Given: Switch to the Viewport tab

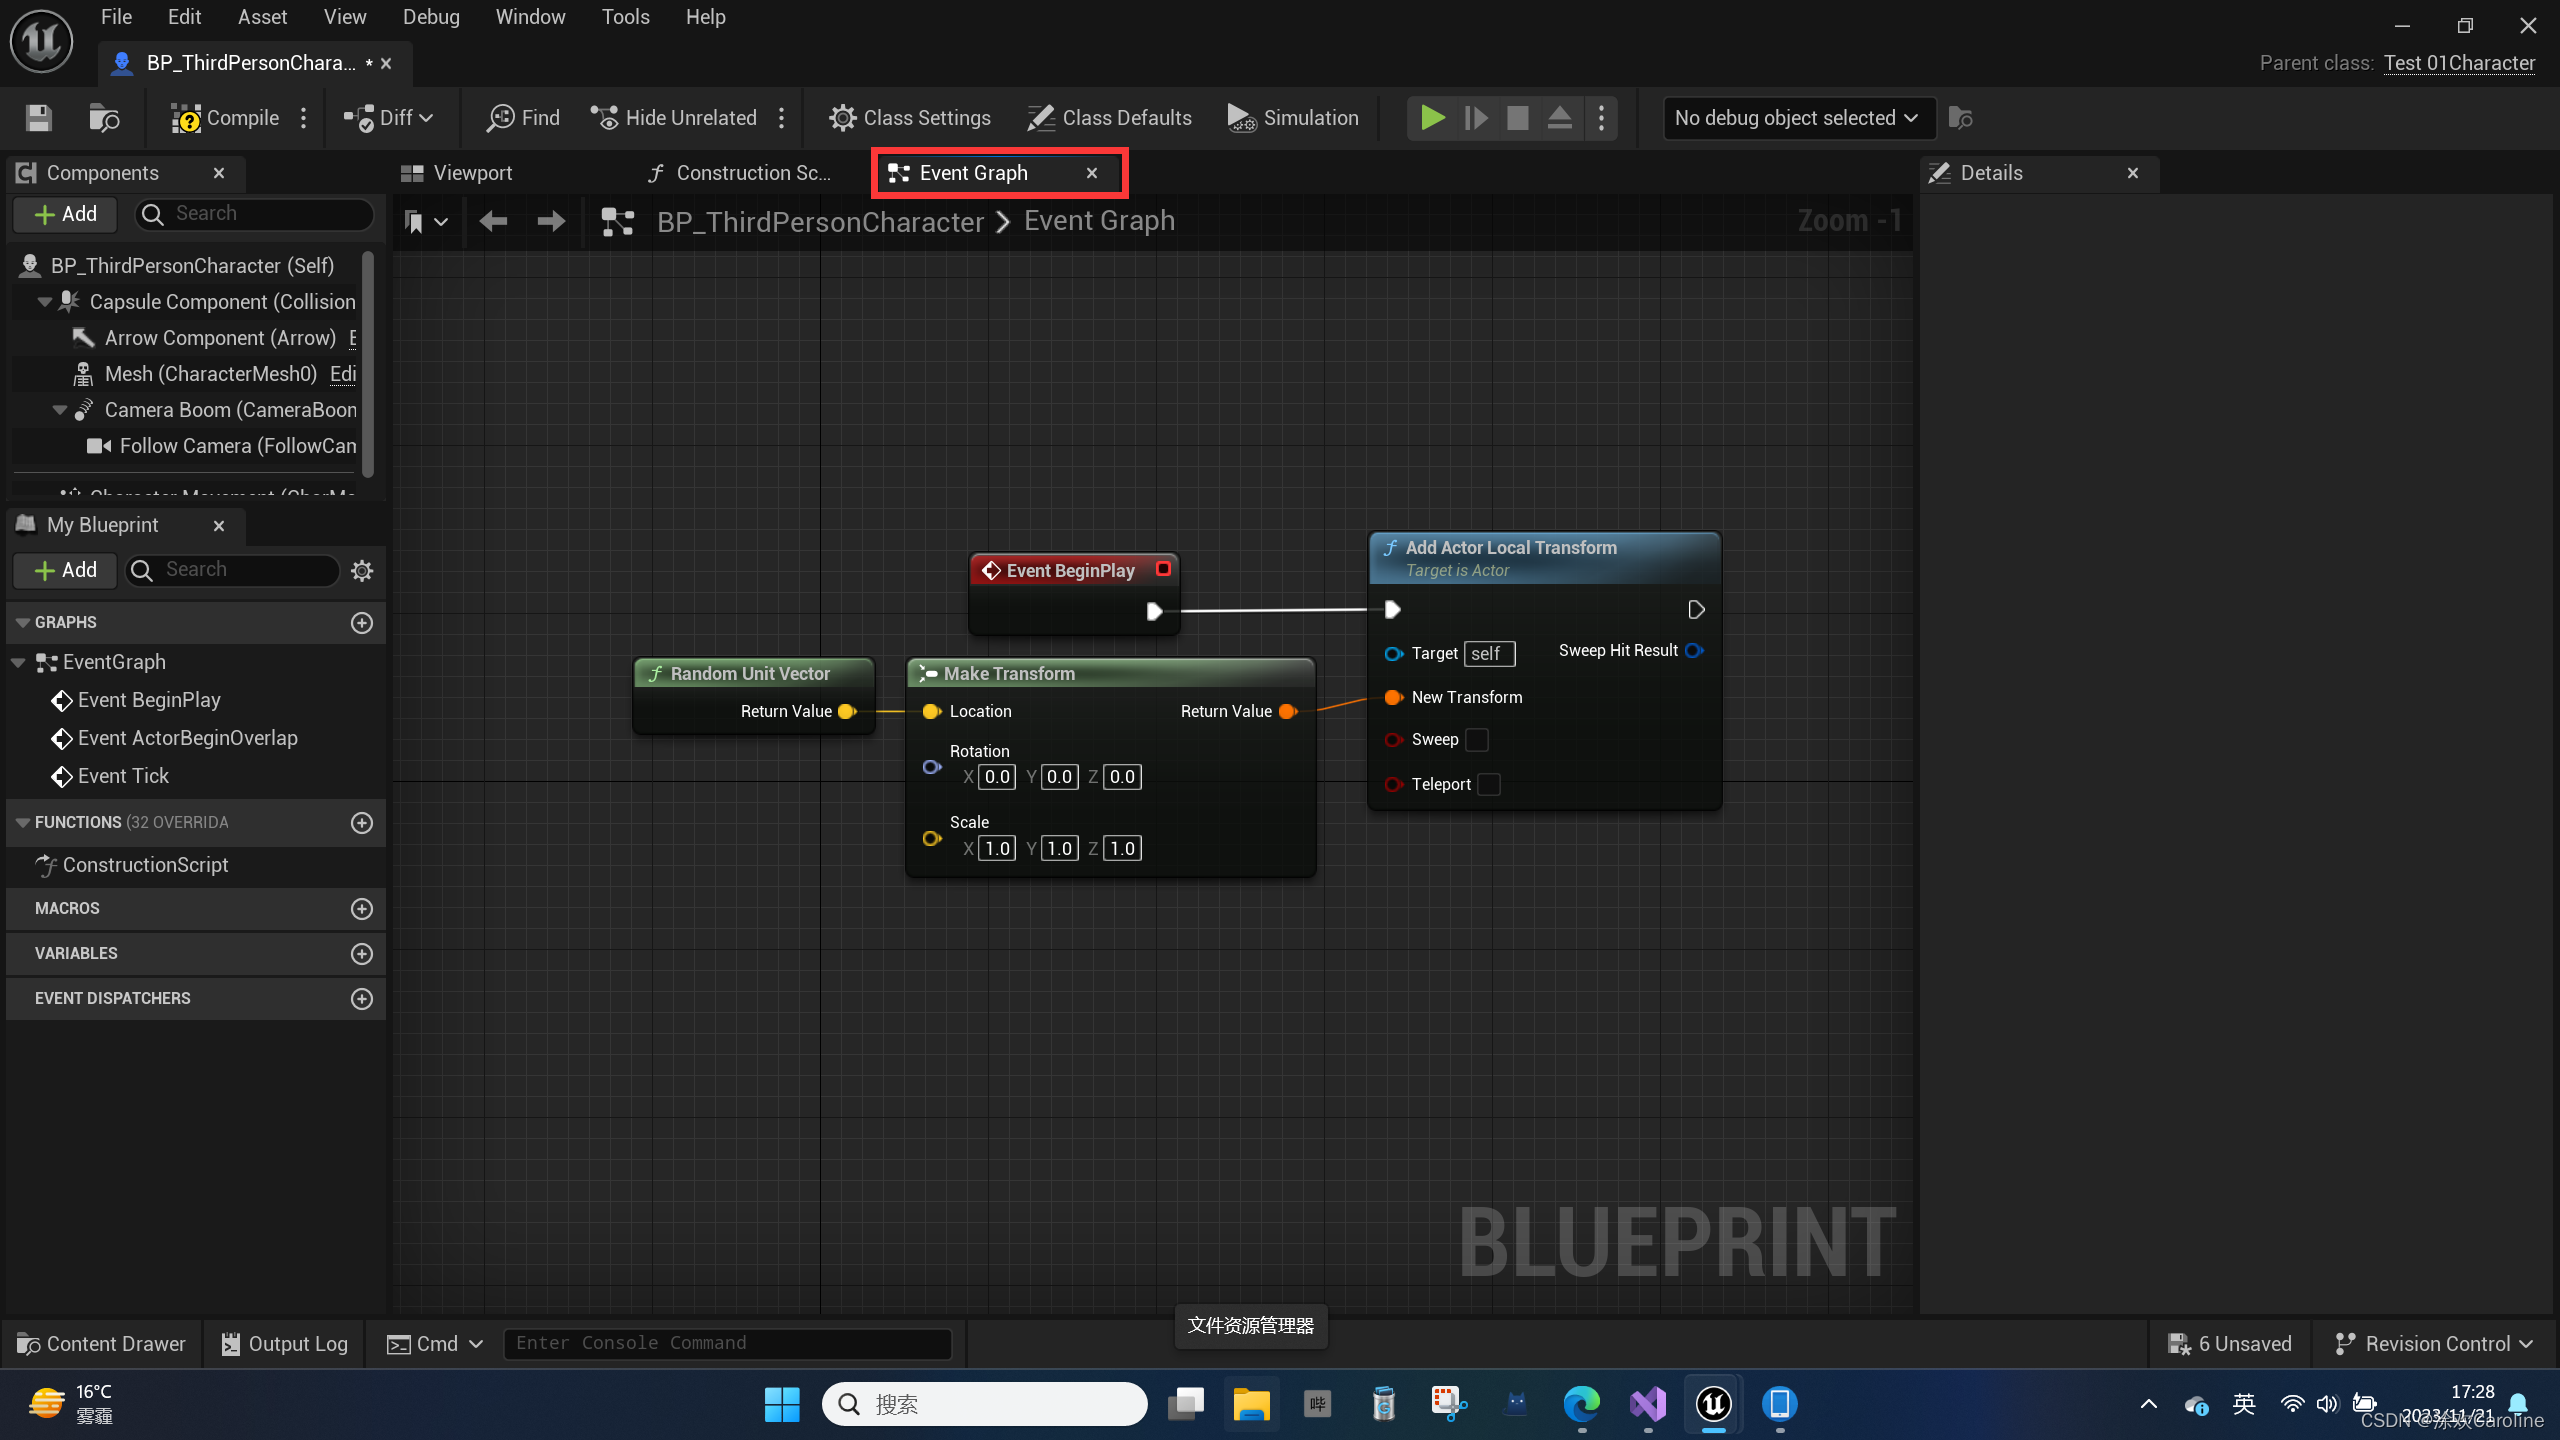Looking at the screenshot, I should [x=472, y=173].
